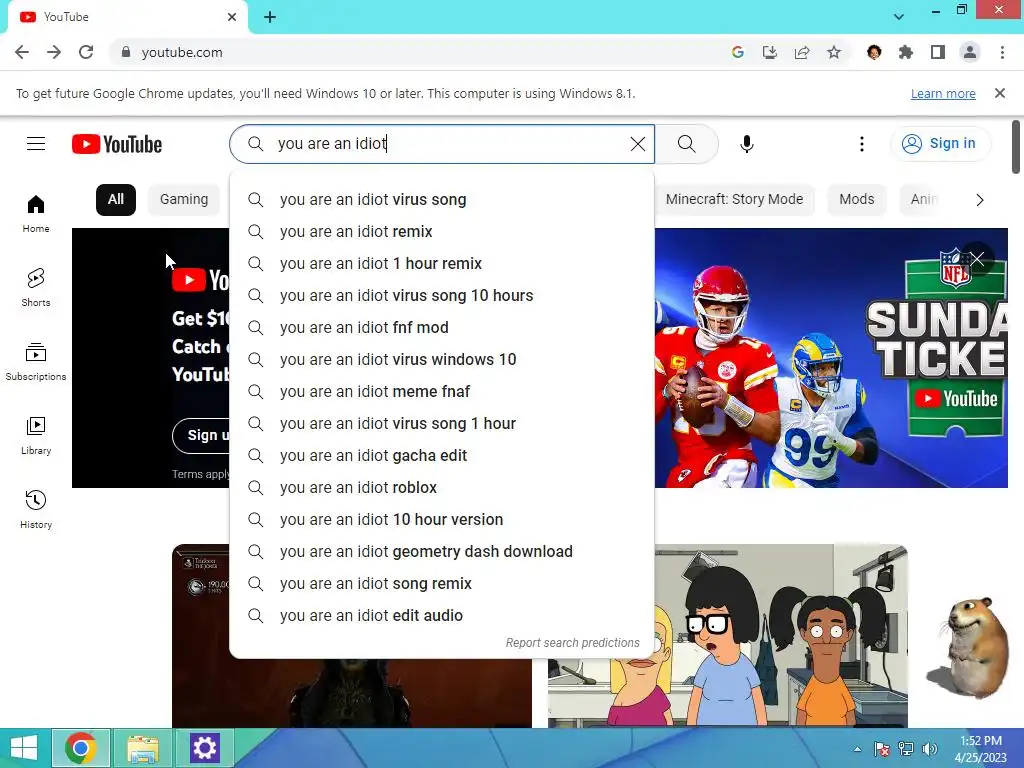Bookmark this tab with the star

(834, 52)
